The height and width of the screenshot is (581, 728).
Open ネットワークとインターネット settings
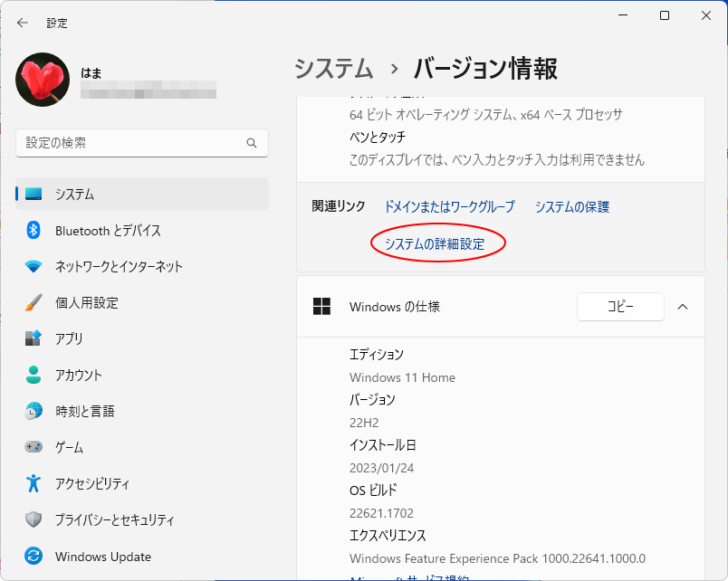tap(142, 267)
